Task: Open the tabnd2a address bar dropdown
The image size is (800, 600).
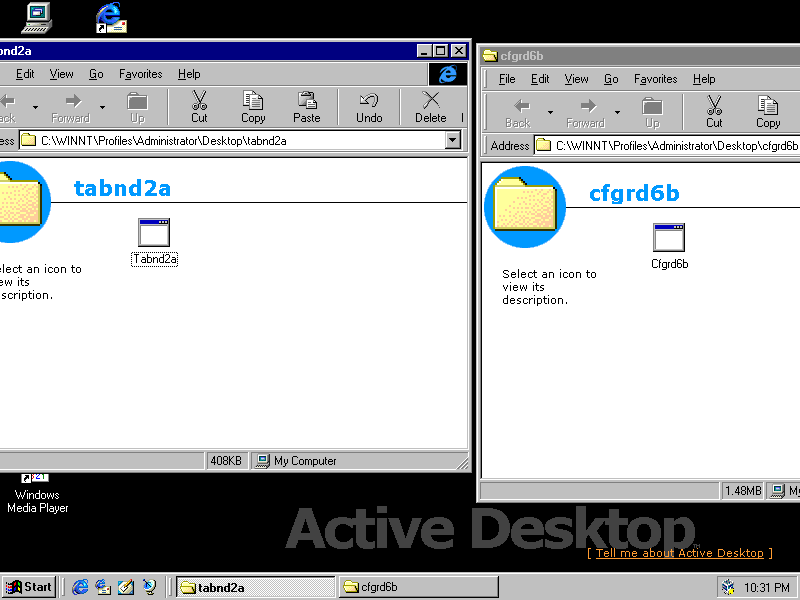Action: tap(453, 140)
